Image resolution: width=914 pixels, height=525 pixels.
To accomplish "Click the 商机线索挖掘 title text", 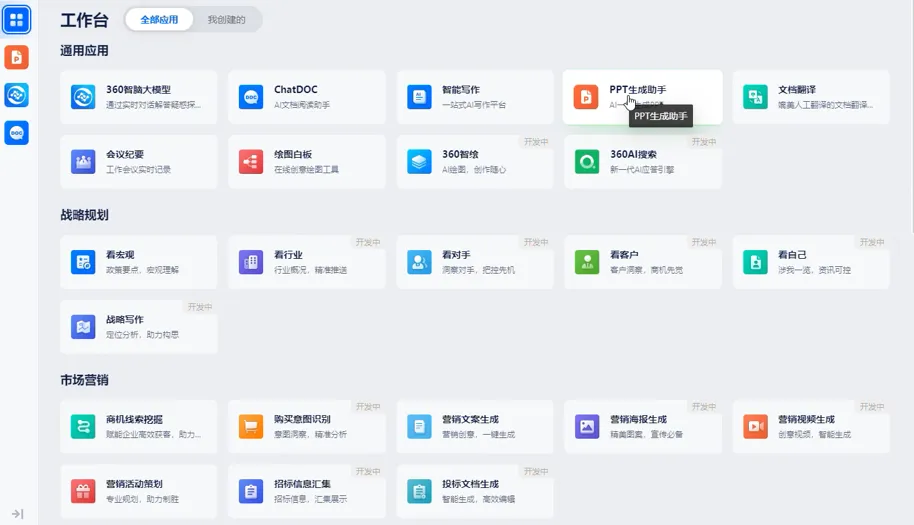I will [x=134, y=420].
